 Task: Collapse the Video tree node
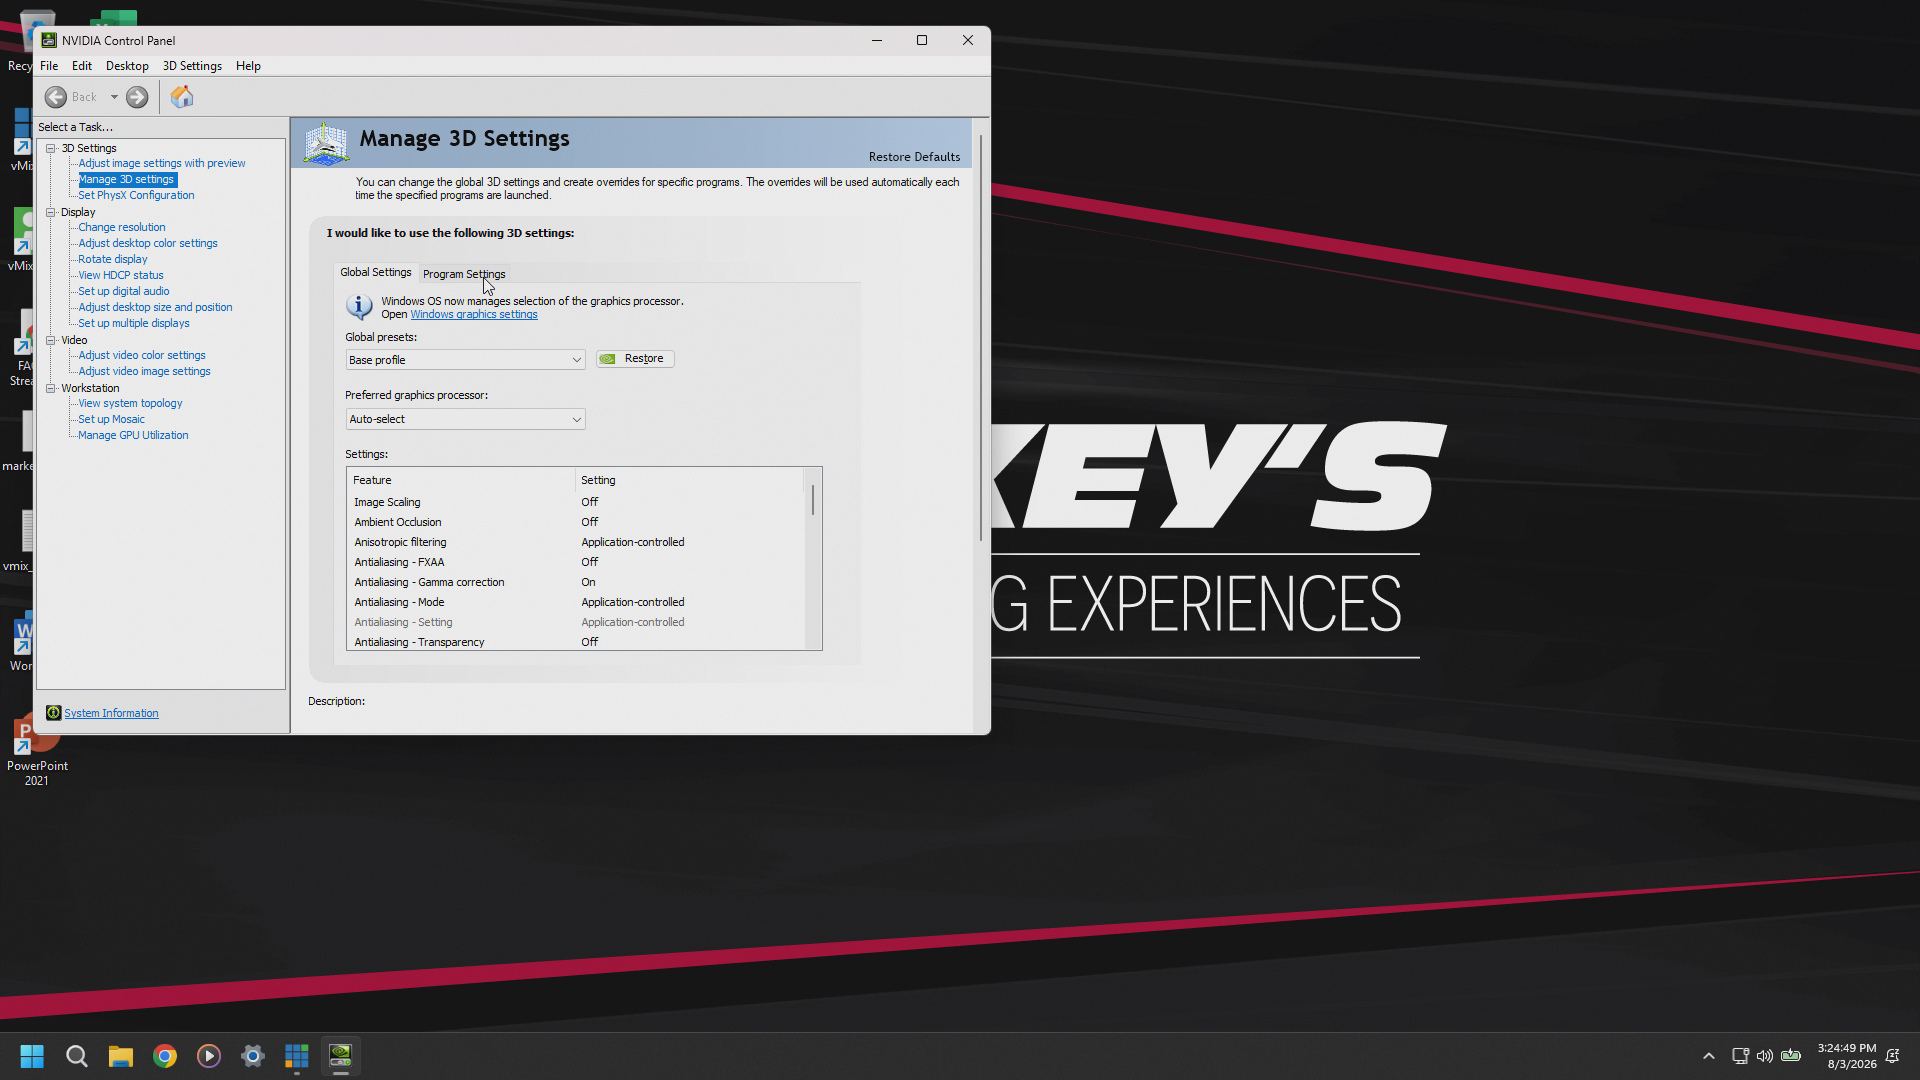(x=51, y=340)
